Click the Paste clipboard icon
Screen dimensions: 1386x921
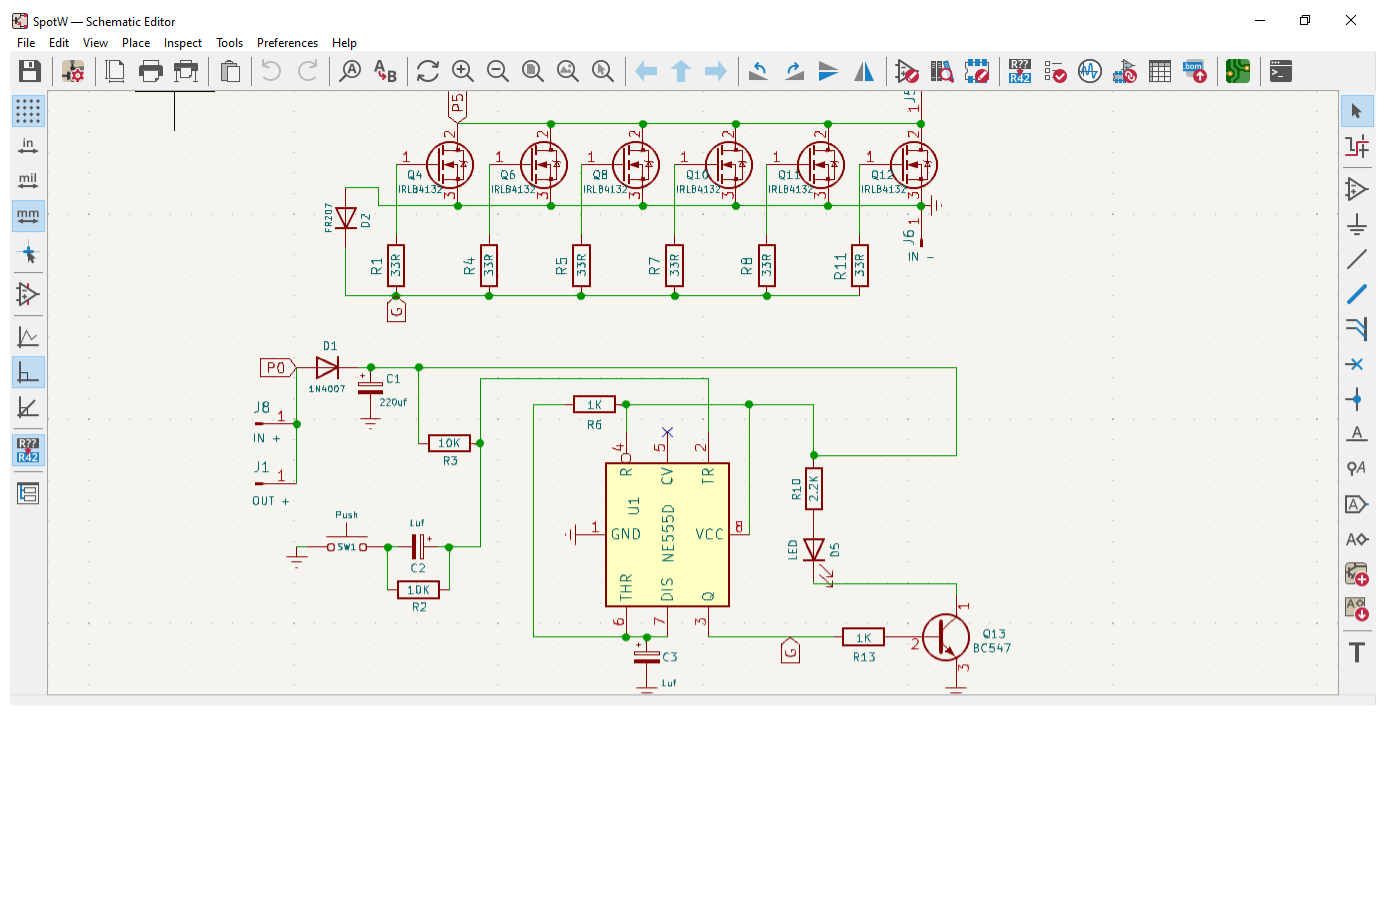tap(230, 71)
